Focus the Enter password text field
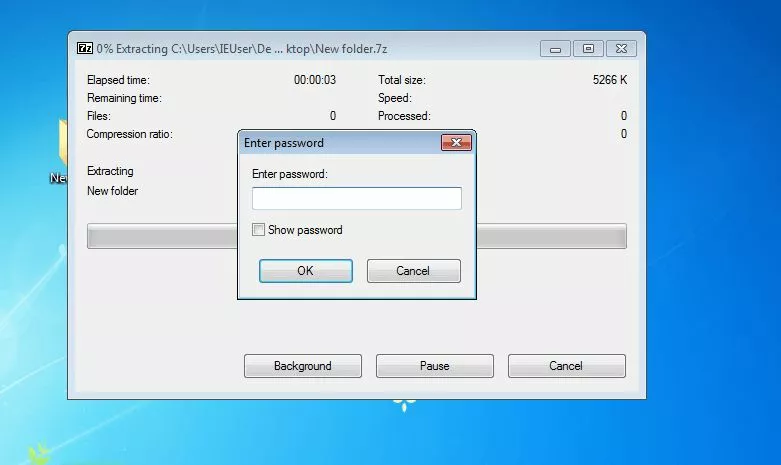Image resolution: width=781 pixels, height=465 pixels. [x=357, y=198]
